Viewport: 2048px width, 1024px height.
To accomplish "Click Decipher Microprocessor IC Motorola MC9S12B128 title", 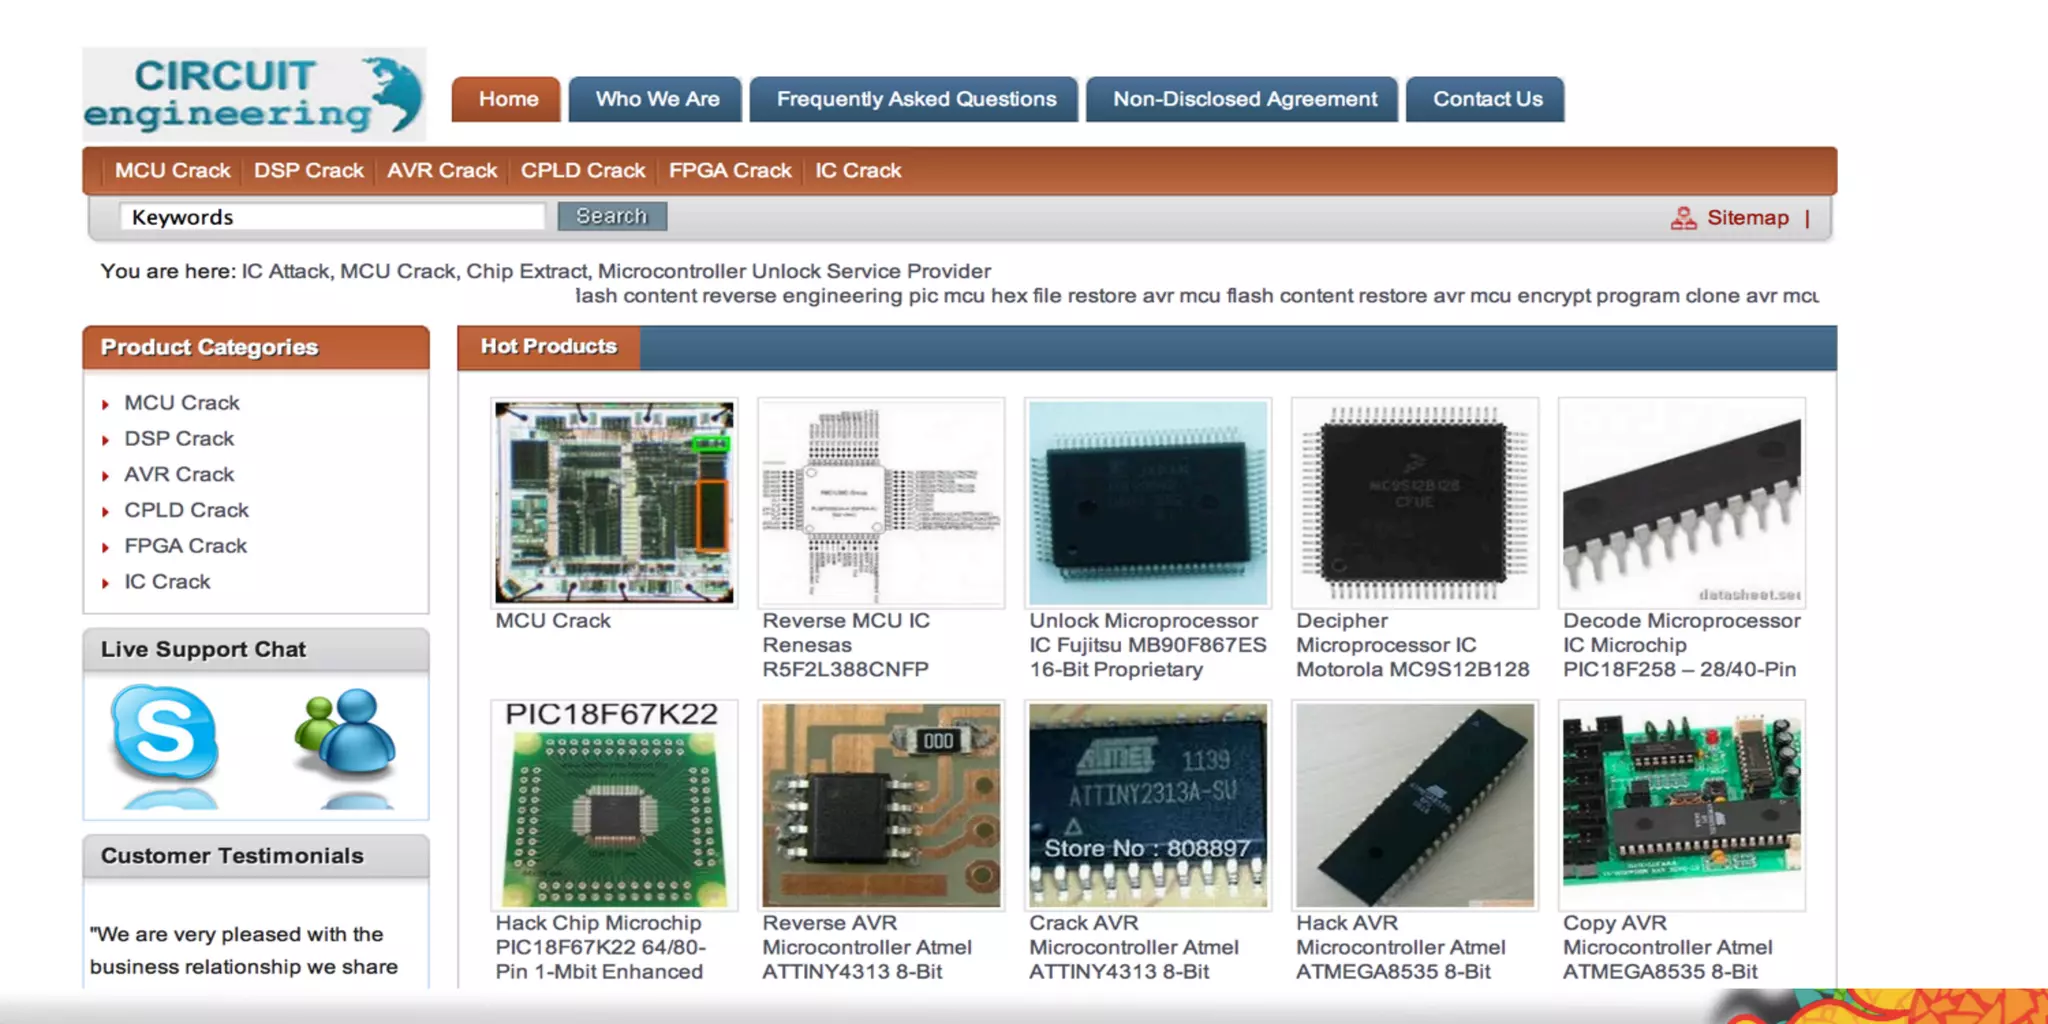I will [x=1413, y=645].
